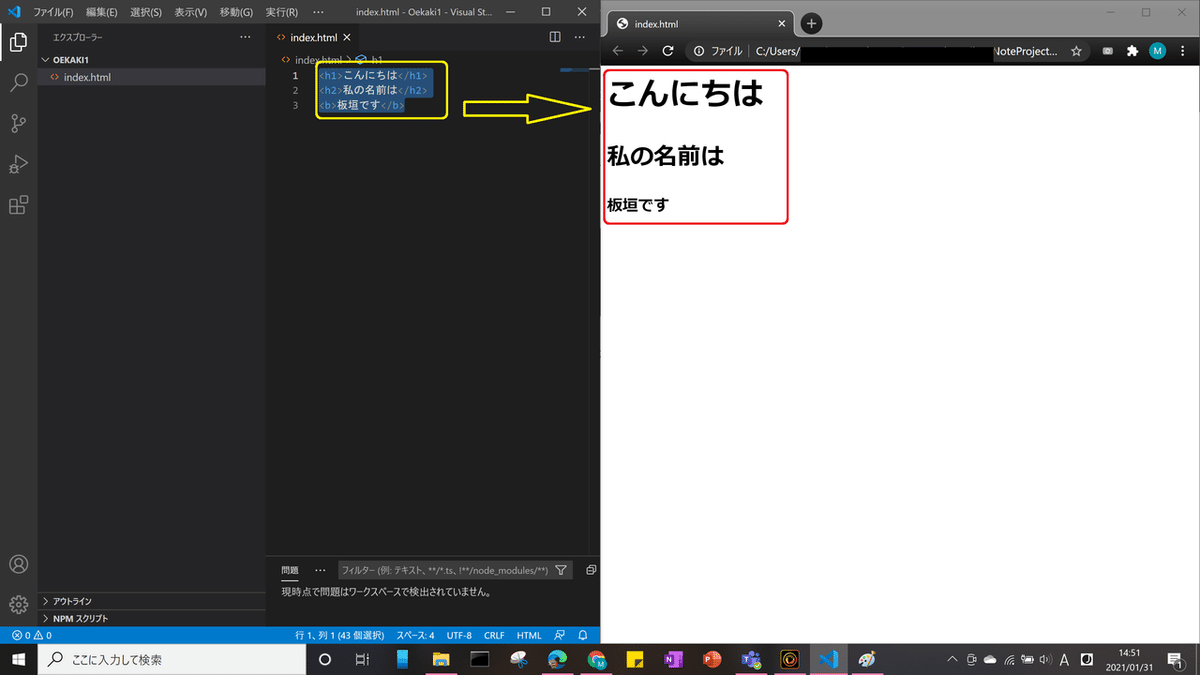Open the Extensions view
1200x675 pixels.
point(18,204)
